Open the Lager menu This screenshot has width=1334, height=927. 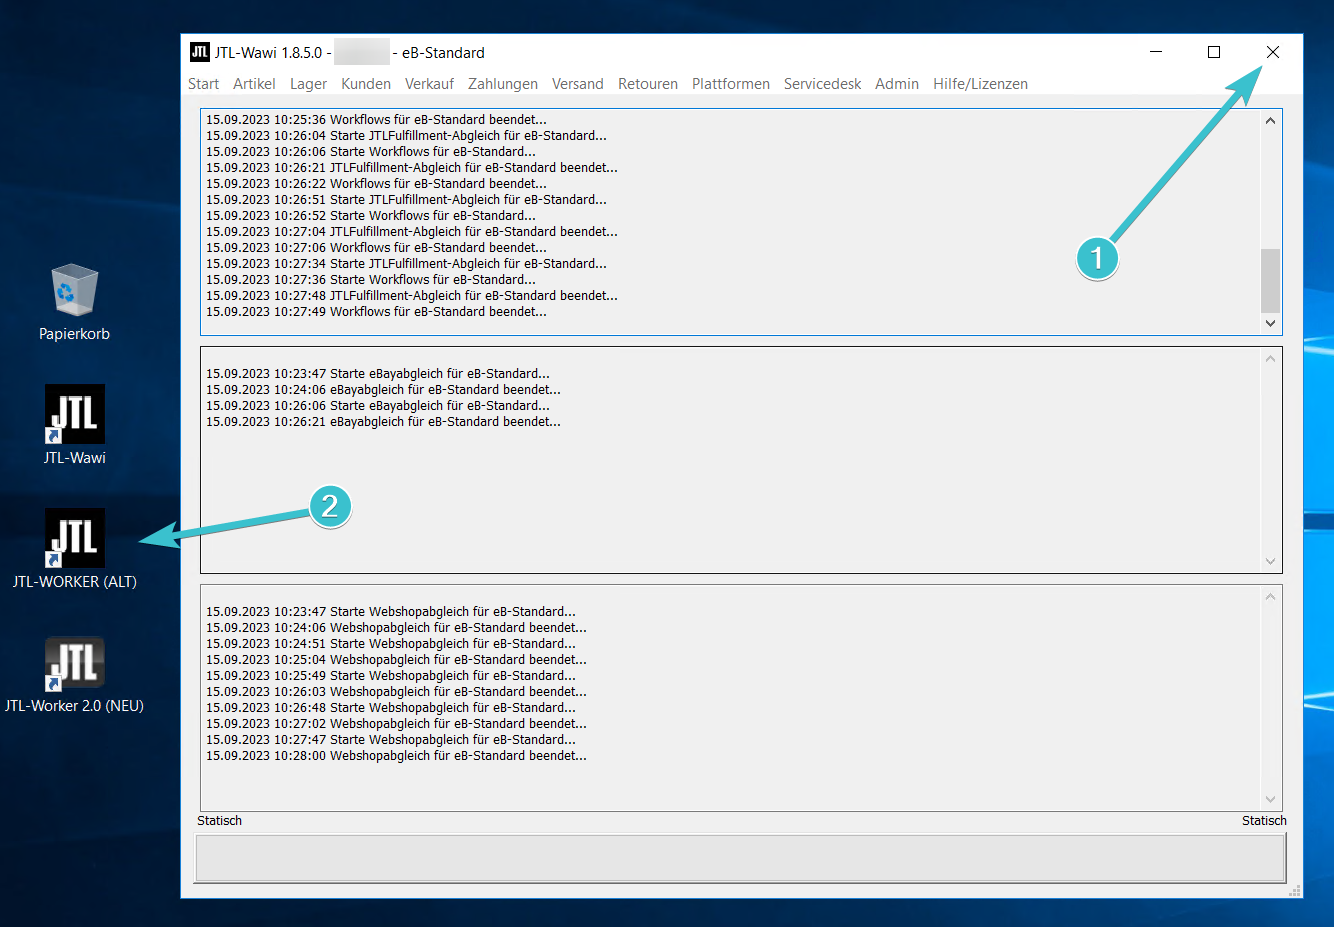point(308,84)
